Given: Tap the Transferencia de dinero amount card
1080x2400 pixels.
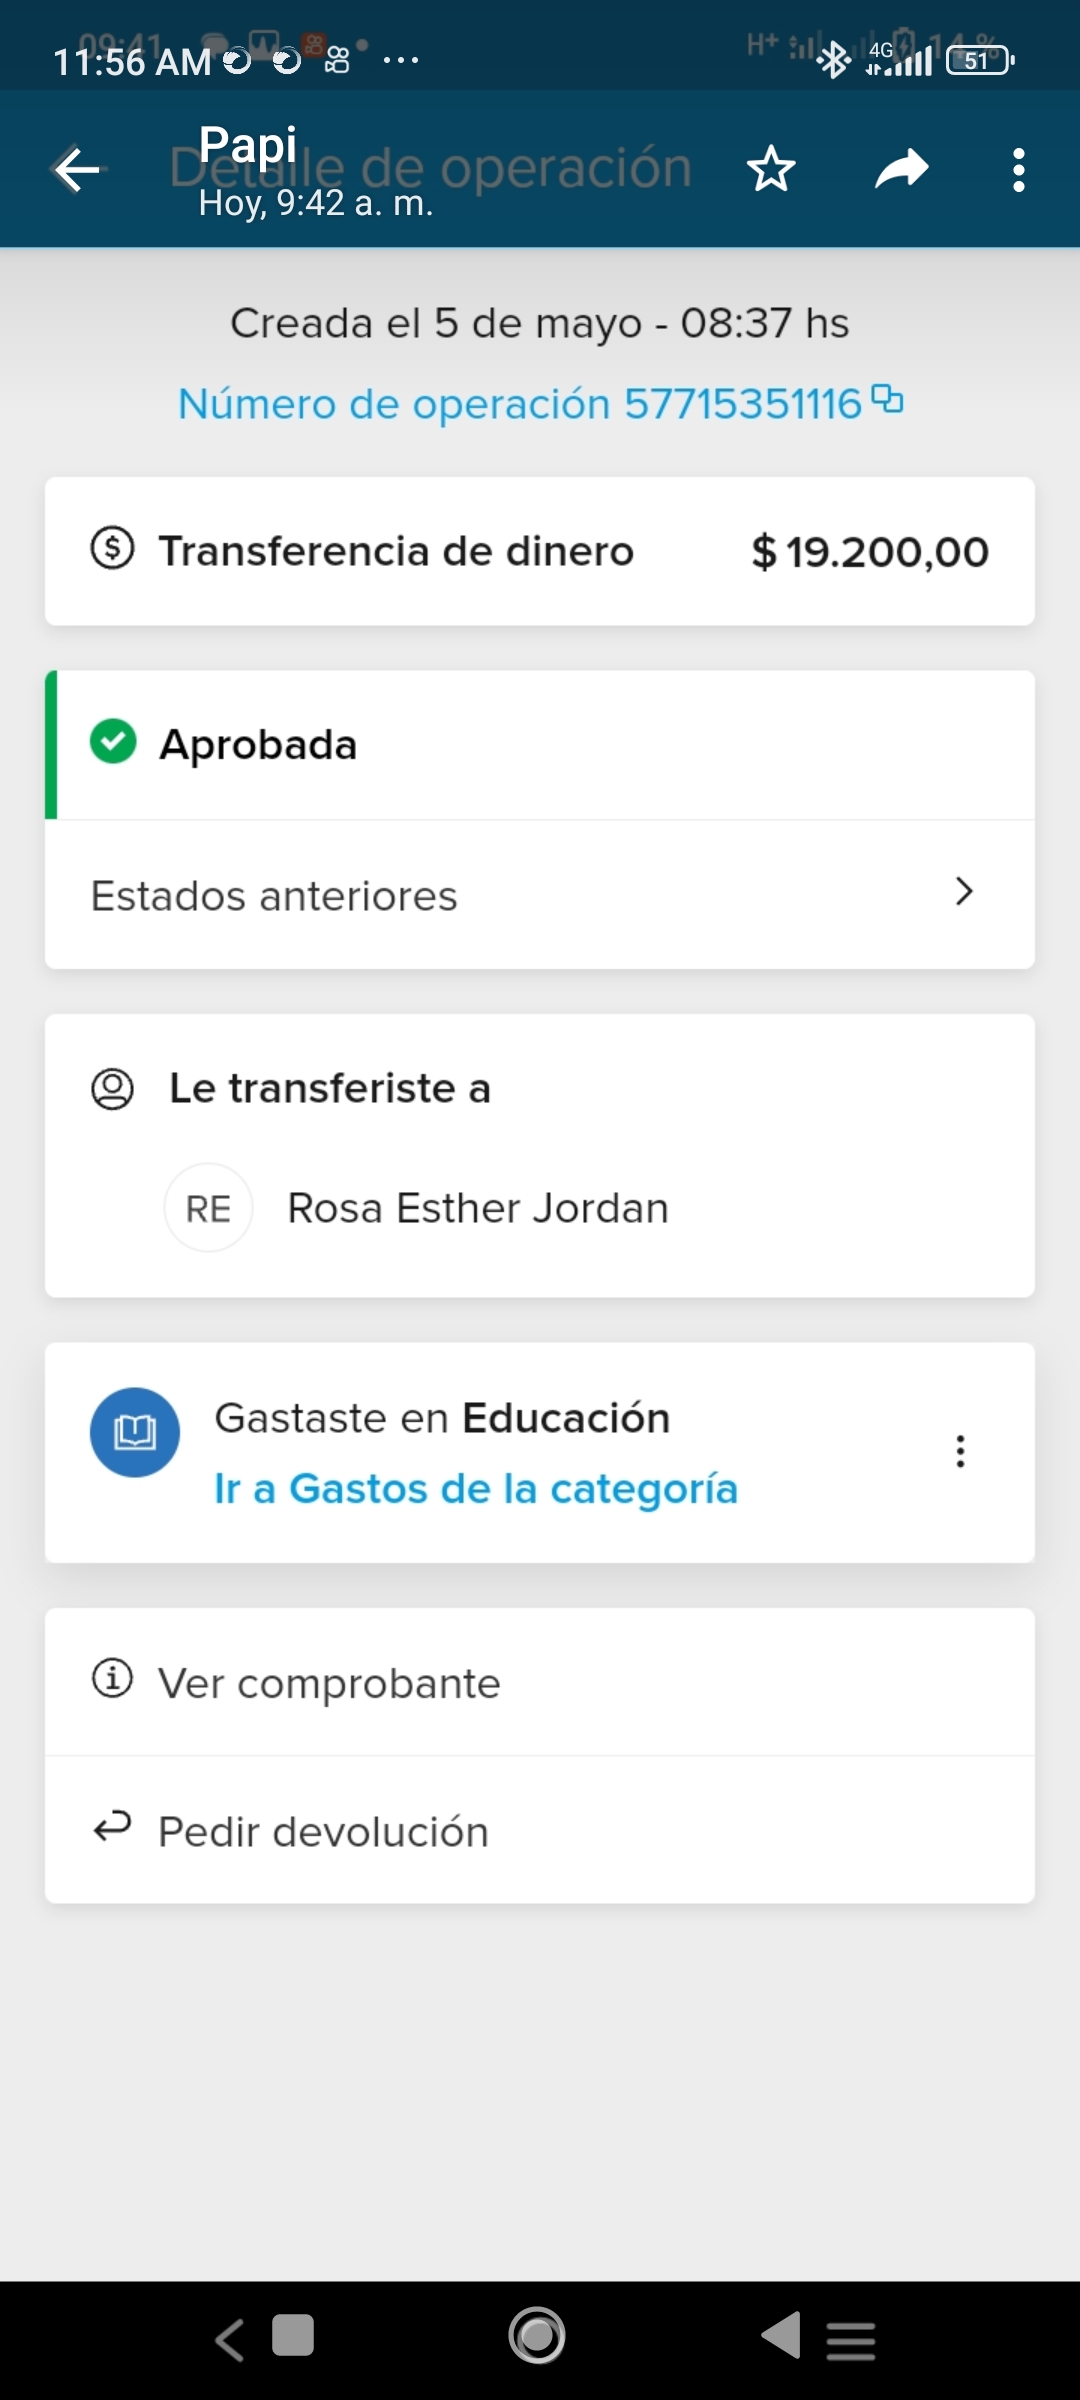Looking at the screenshot, I should (540, 552).
